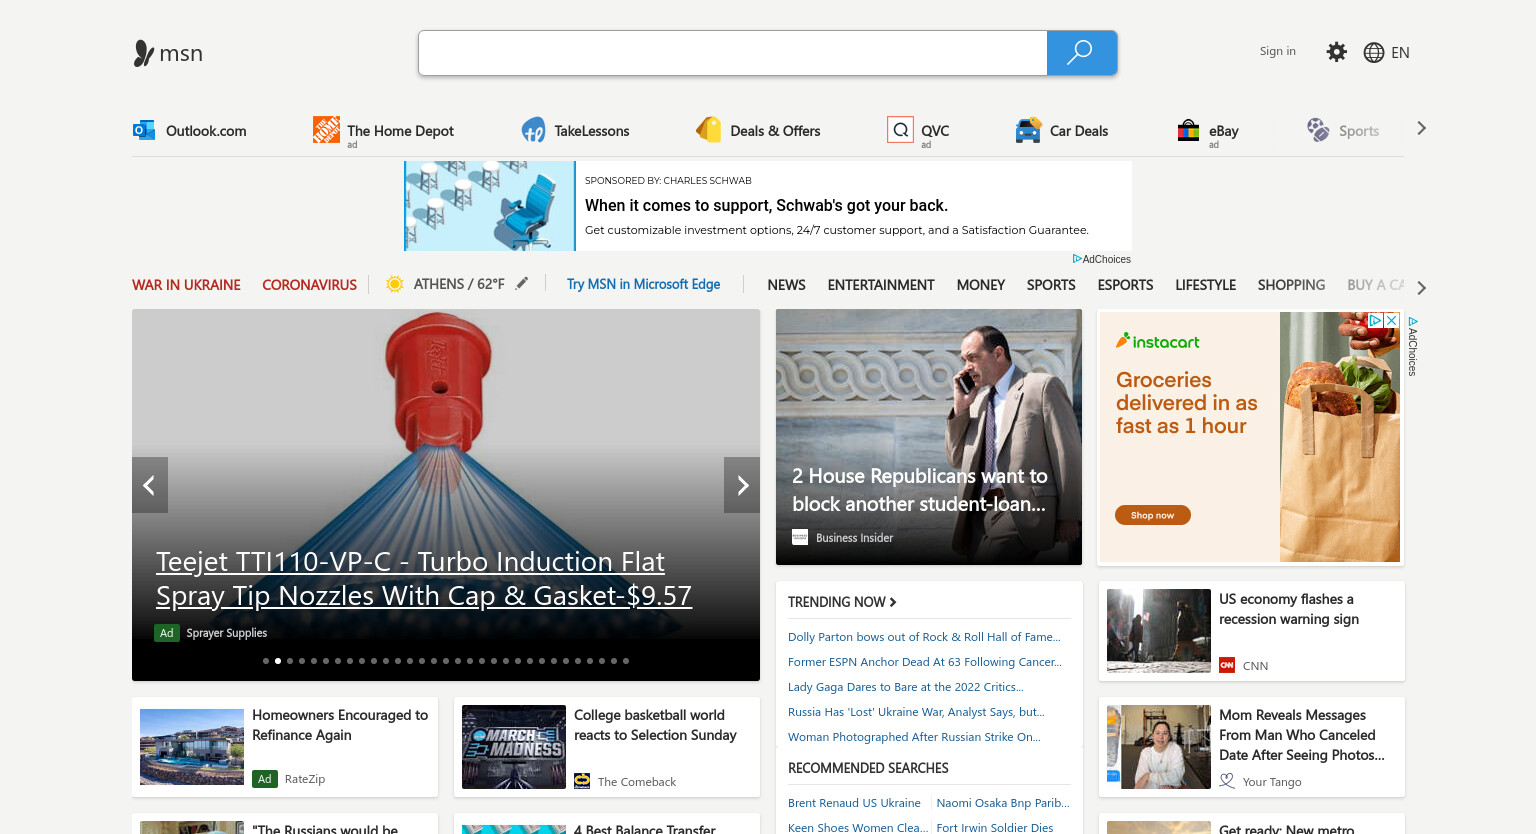
Task: Open College basketball Selection Sunday article
Action: [x=655, y=725]
